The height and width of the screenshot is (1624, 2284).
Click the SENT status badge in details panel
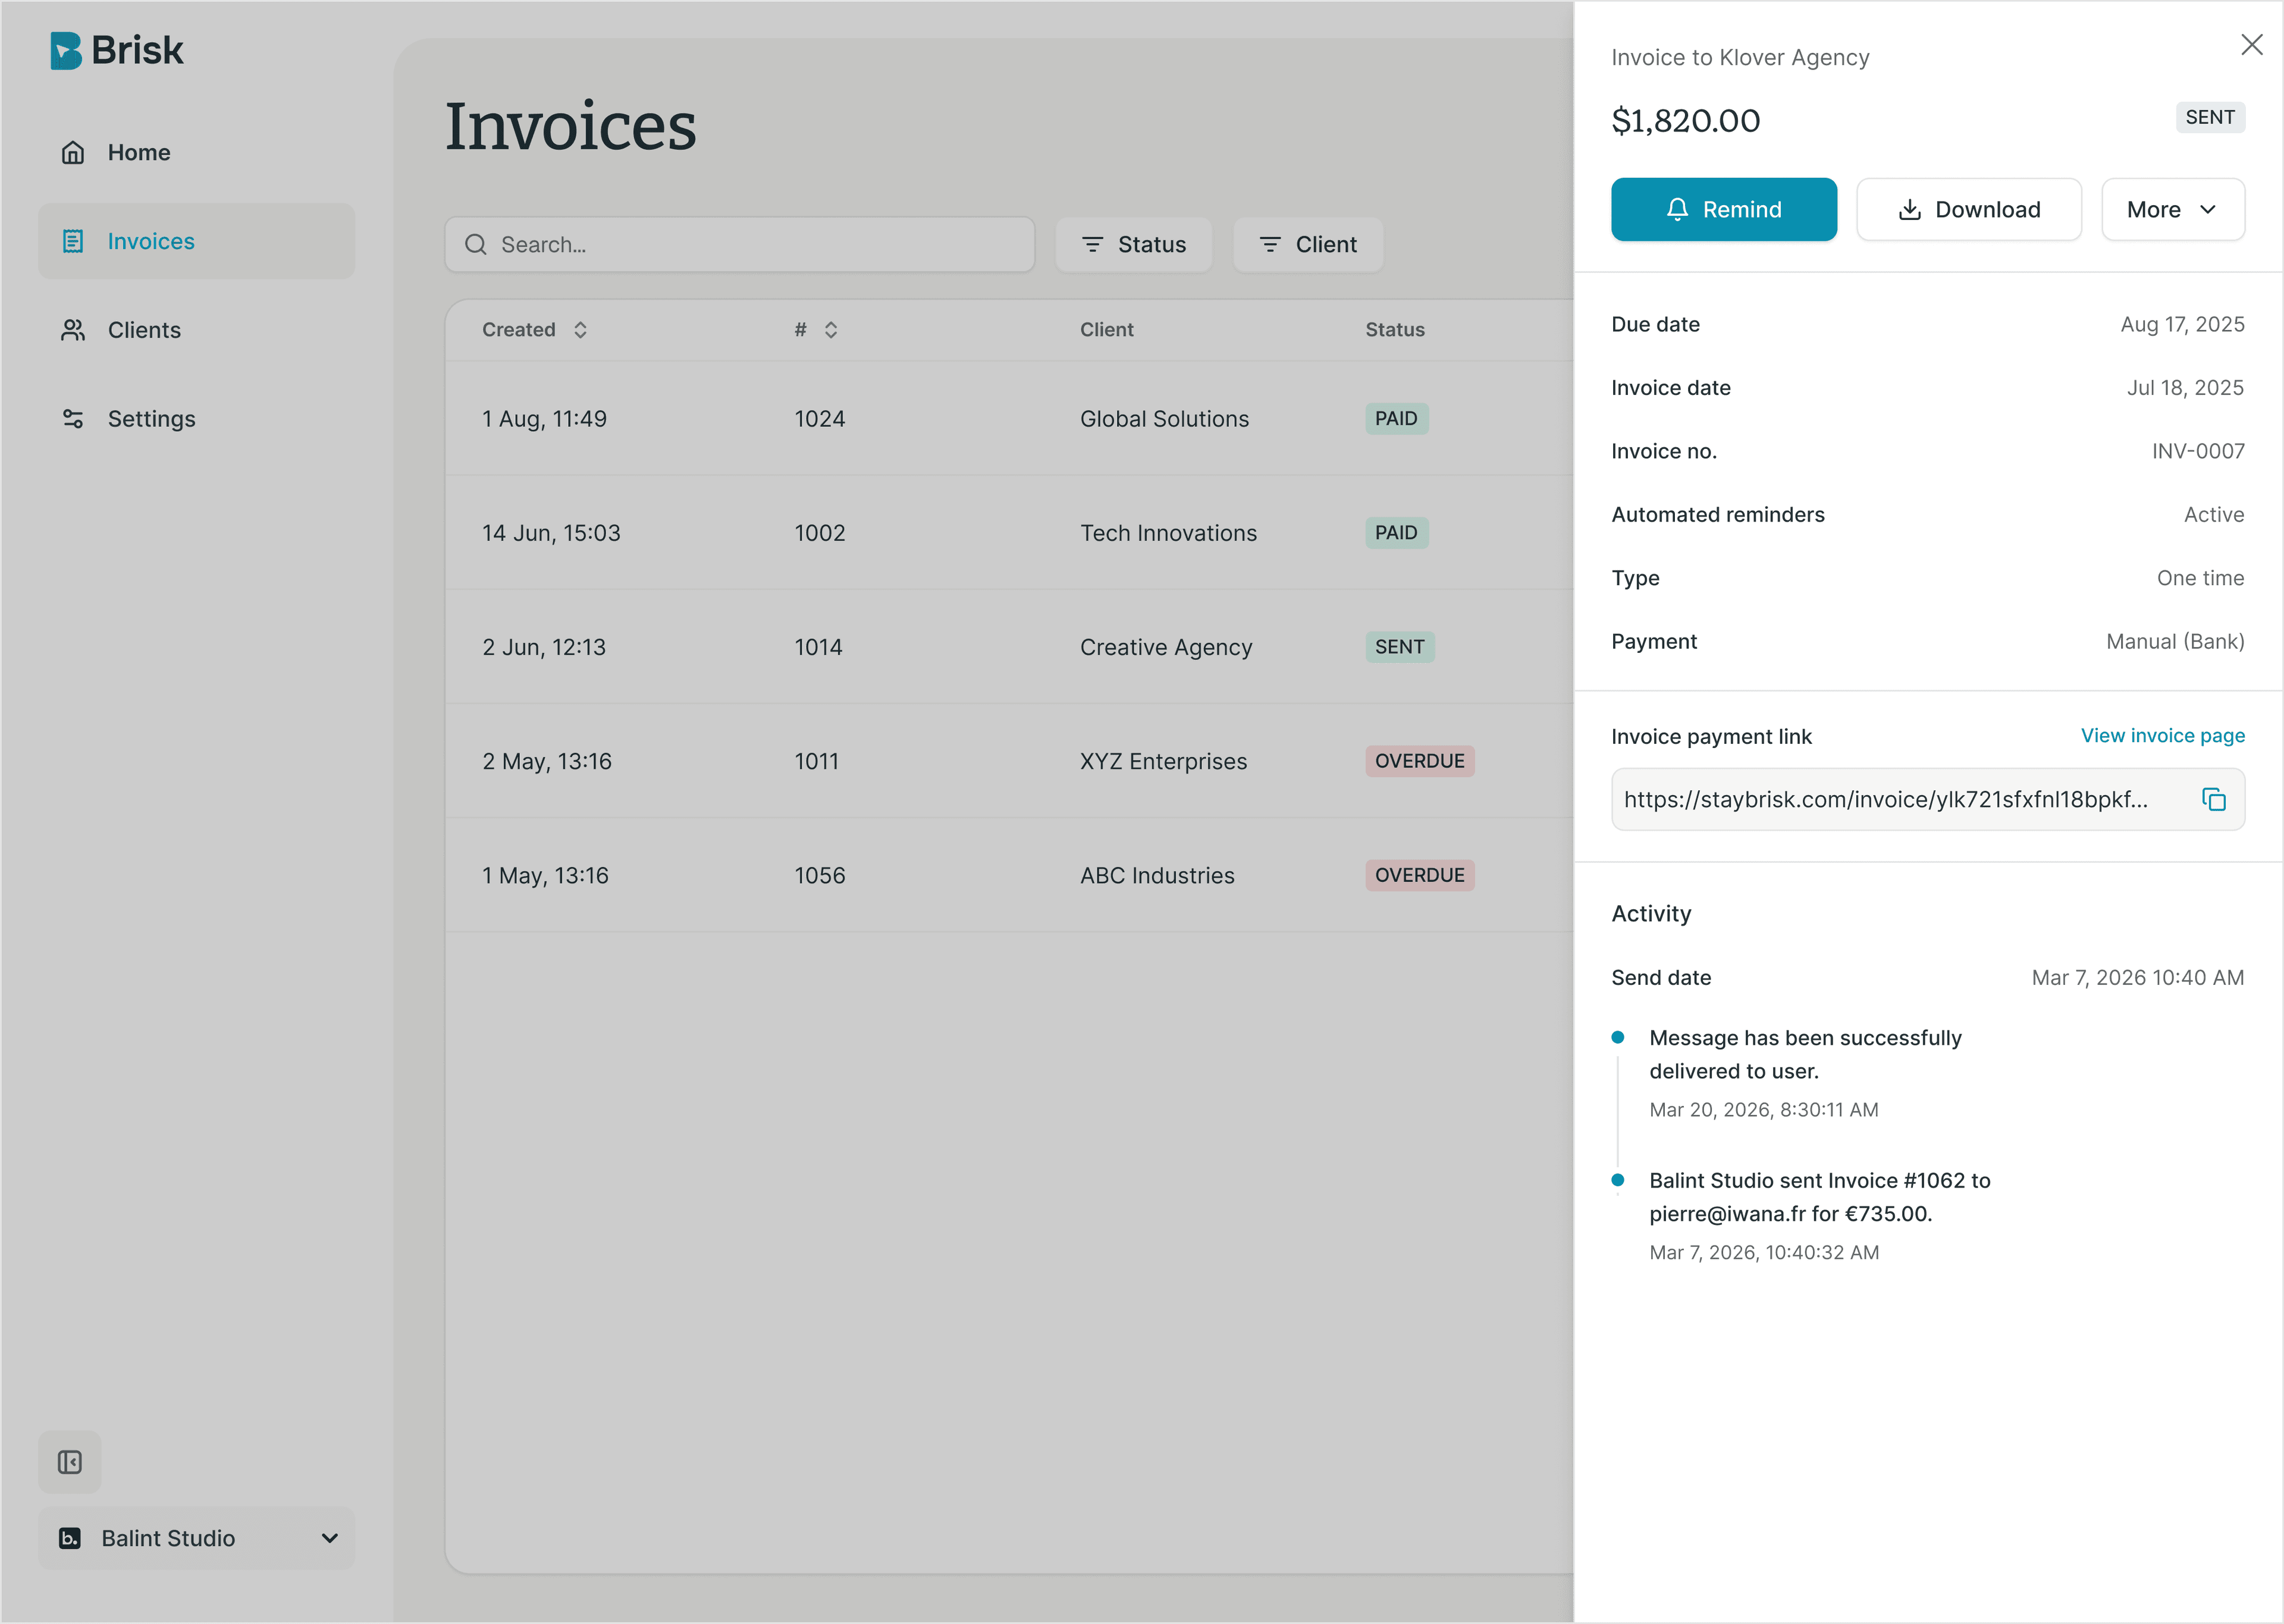point(2210,117)
